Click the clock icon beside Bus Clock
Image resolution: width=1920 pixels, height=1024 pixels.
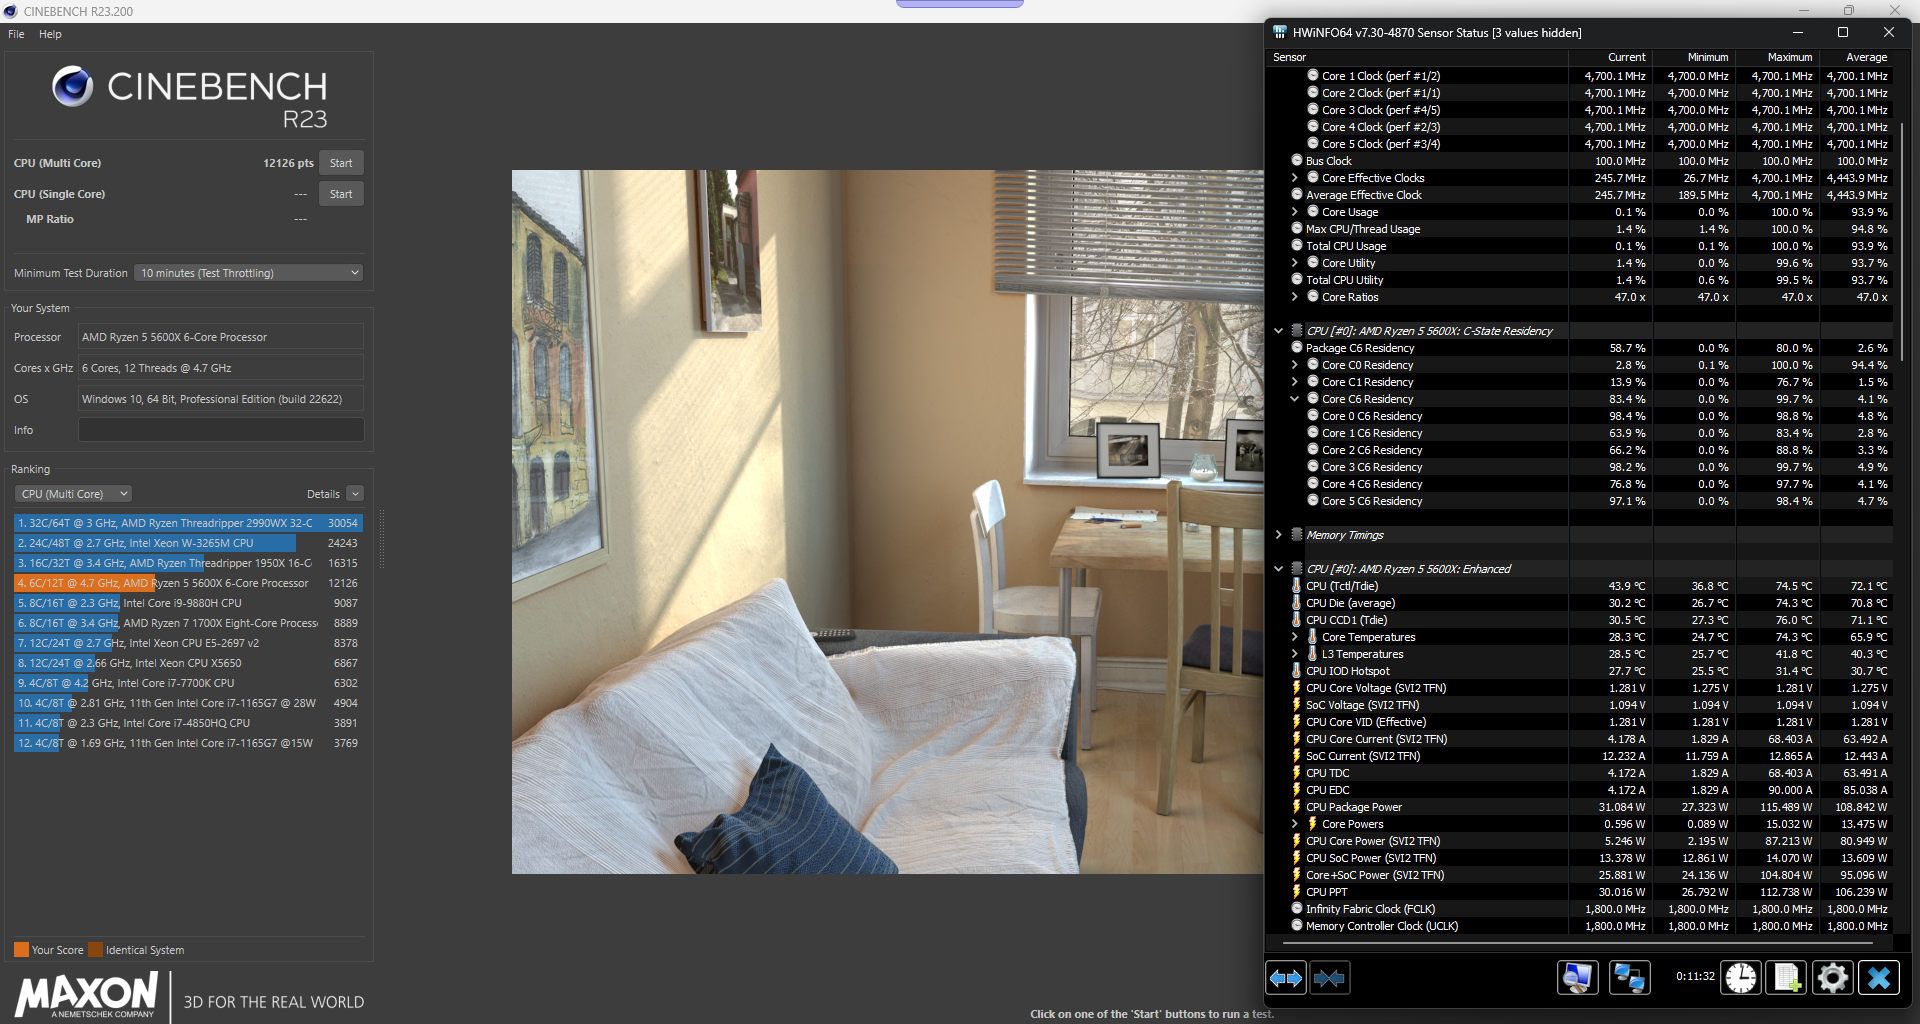[x=1297, y=160]
